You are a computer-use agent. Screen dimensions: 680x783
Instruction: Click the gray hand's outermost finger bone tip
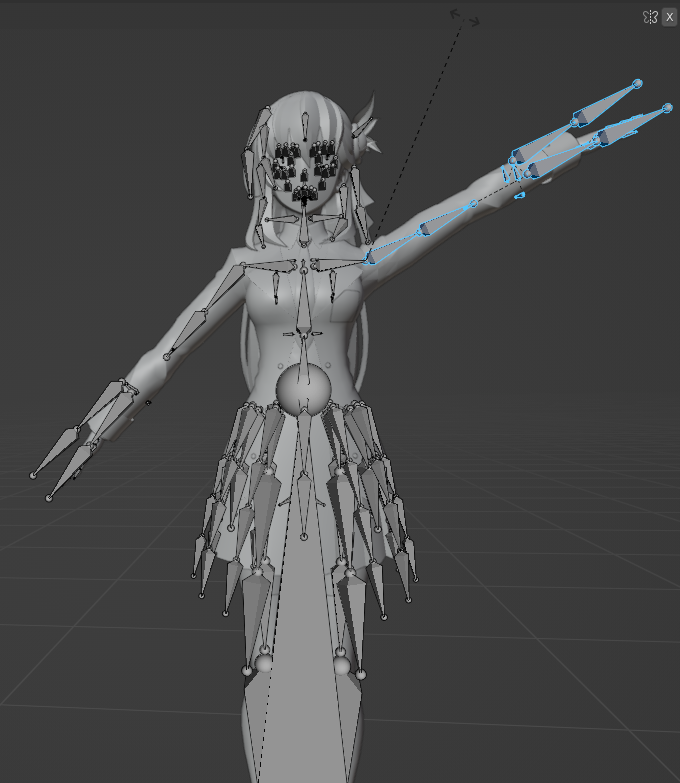[x=33, y=474]
